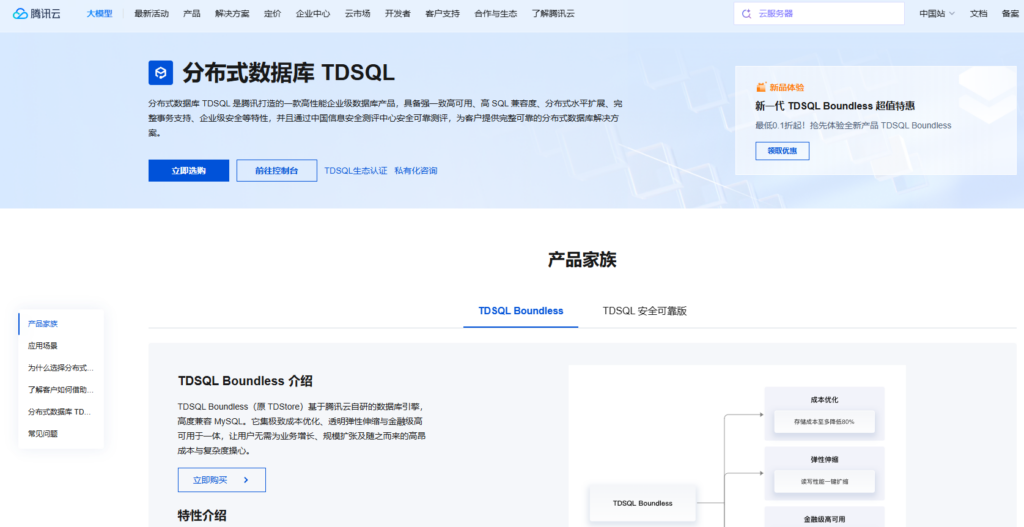Click the 产品家族 section heading
The width and height of the screenshot is (1024, 527).
coord(582,260)
